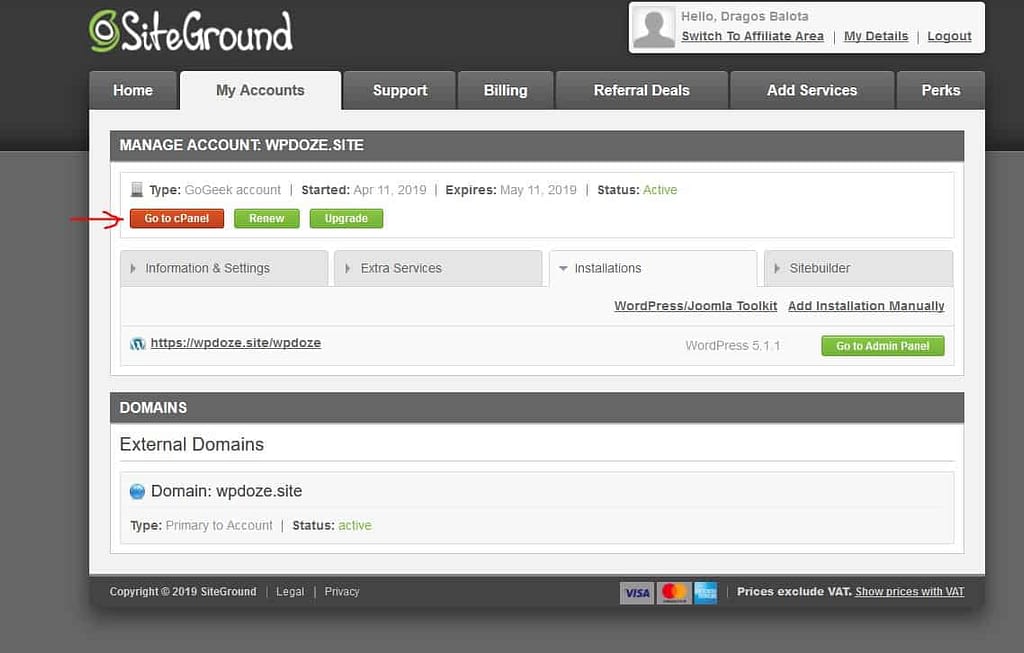Open the Billing tab
The image size is (1024, 653).
(x=505, y=90)
